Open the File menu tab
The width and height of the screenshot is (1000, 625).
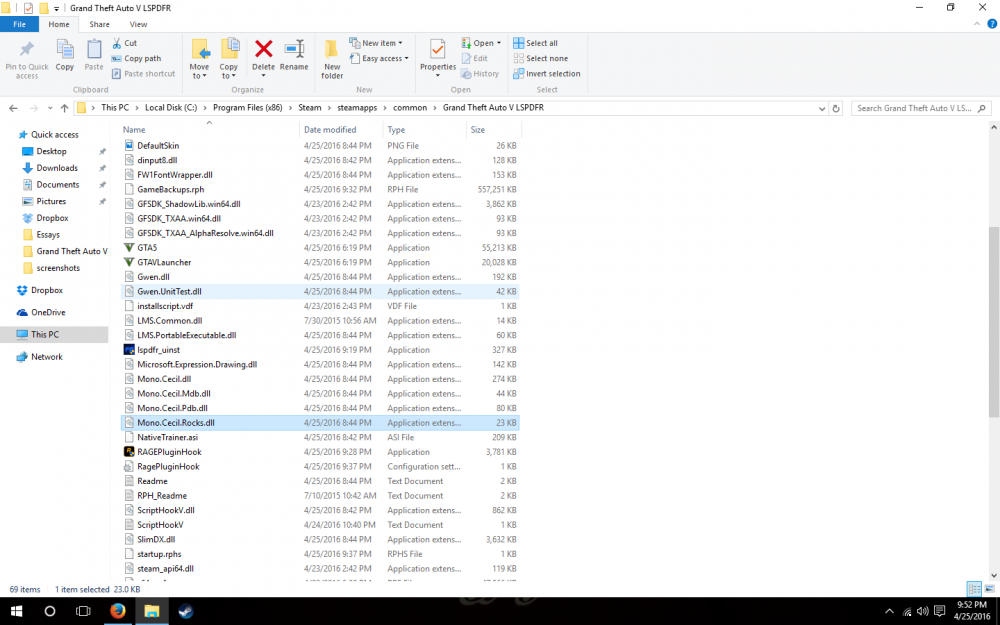[19, 24]
